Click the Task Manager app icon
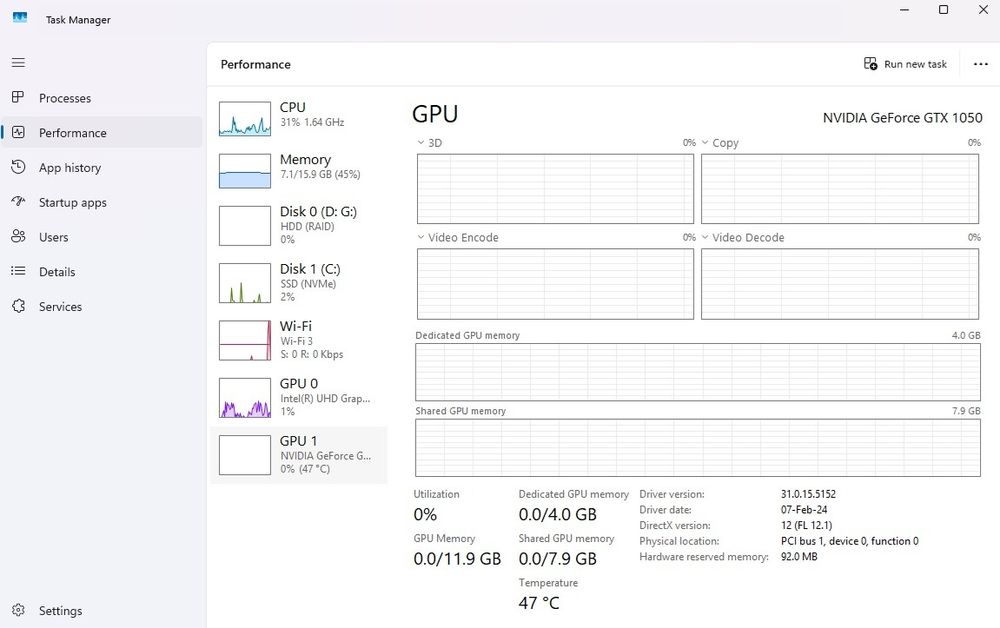This screenshot has height=628, width=1000. click(20, 18)
